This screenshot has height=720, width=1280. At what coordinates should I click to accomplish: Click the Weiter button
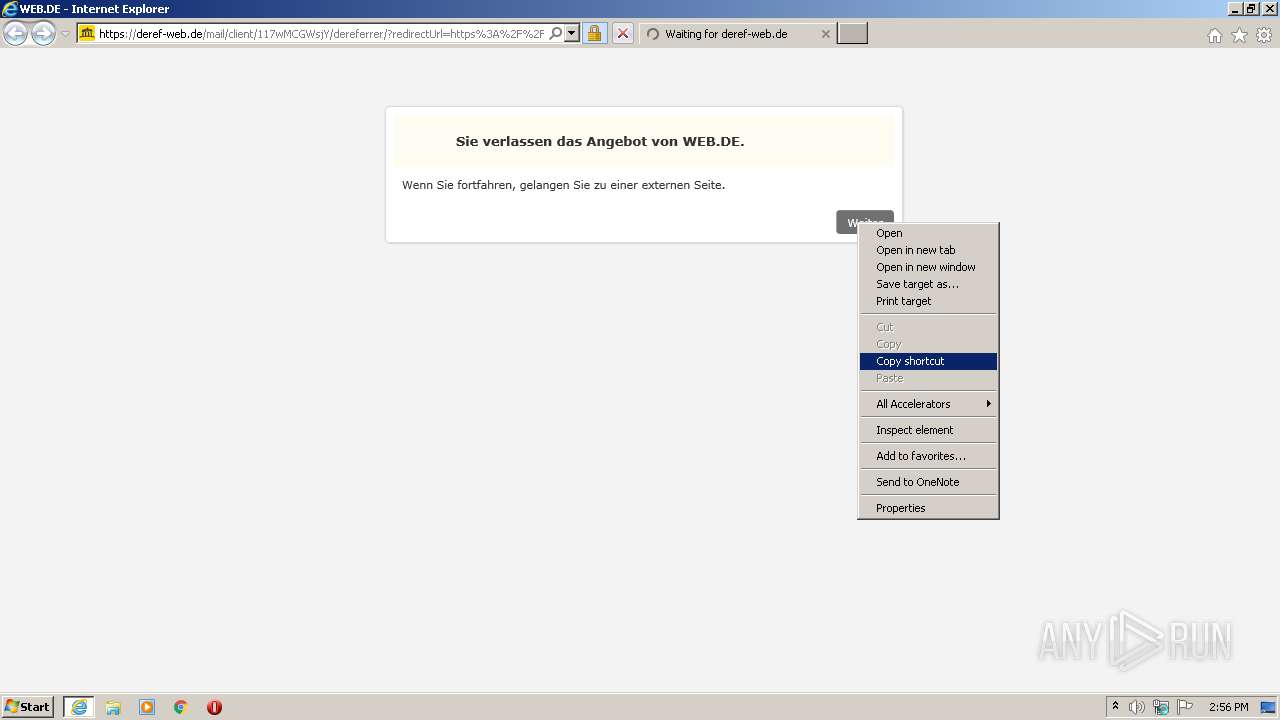click(x=864, y=222)
